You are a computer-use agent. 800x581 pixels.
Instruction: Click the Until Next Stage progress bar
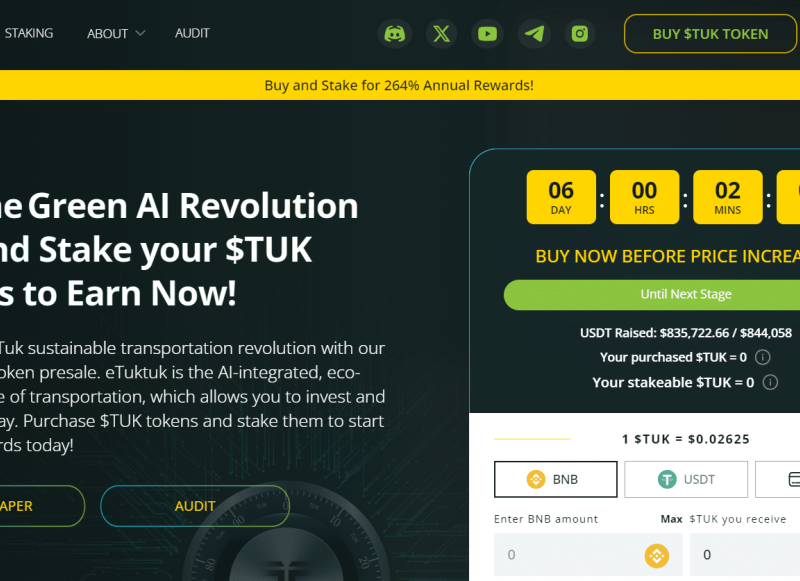(x=652, y=294)
